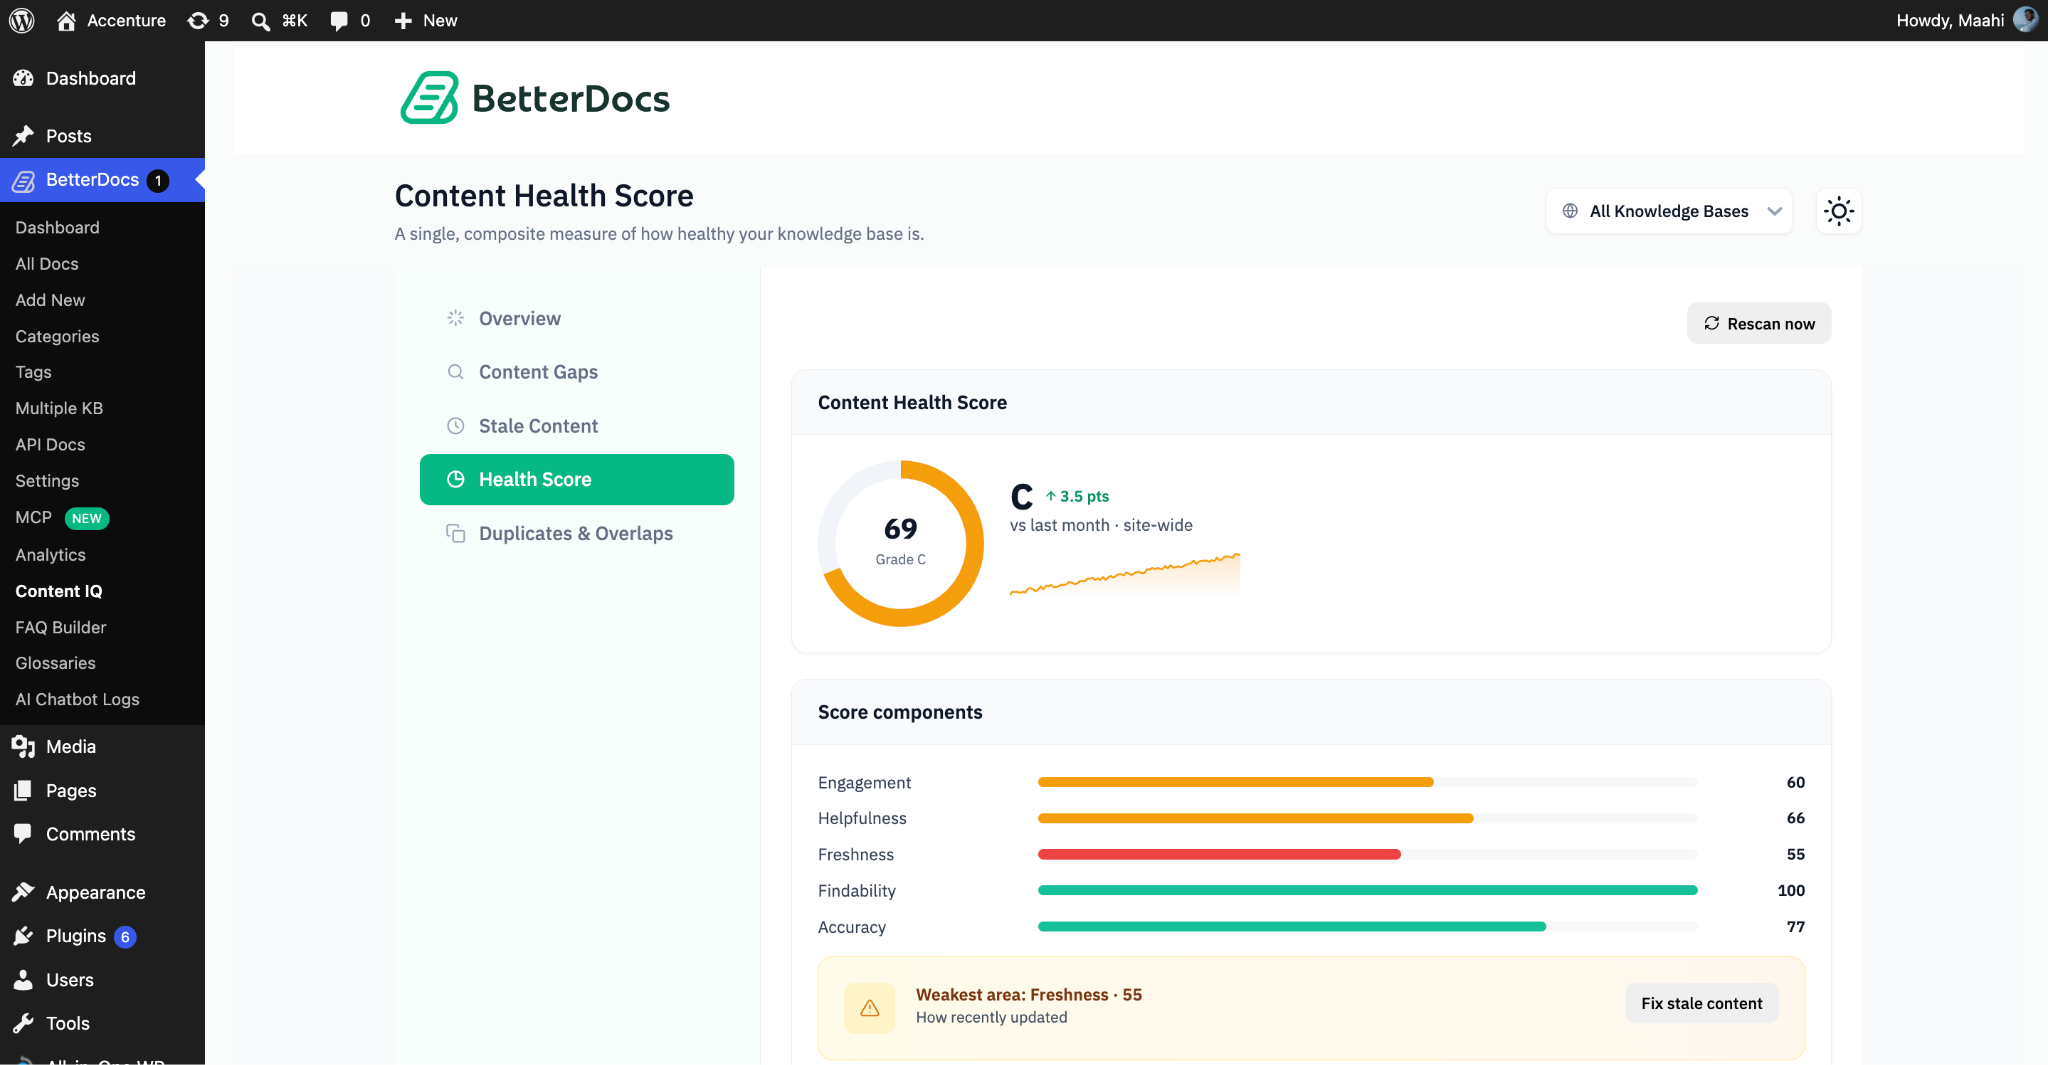Open Categories submenu item
This screenshot has width=2048, height=1065.
pyautogui.click(x=57, y=336)
